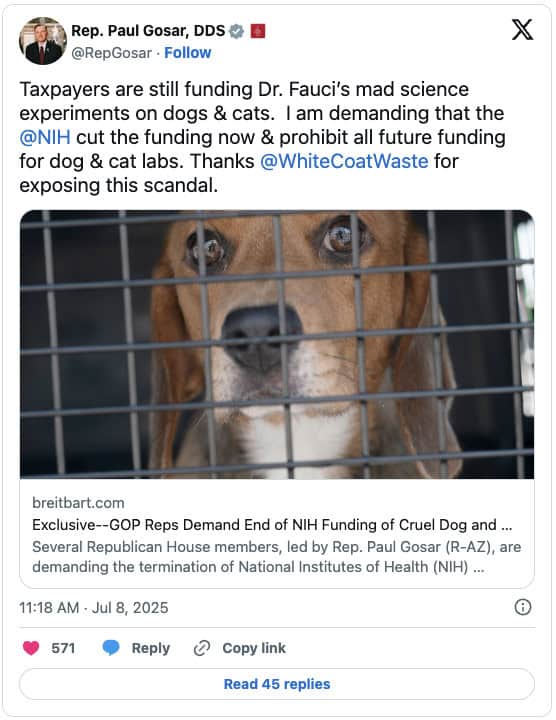Viewport: 556px width, 720px height.
Task: Open Rep. Paul Gosar's profile photo
Action: (43, 41)
